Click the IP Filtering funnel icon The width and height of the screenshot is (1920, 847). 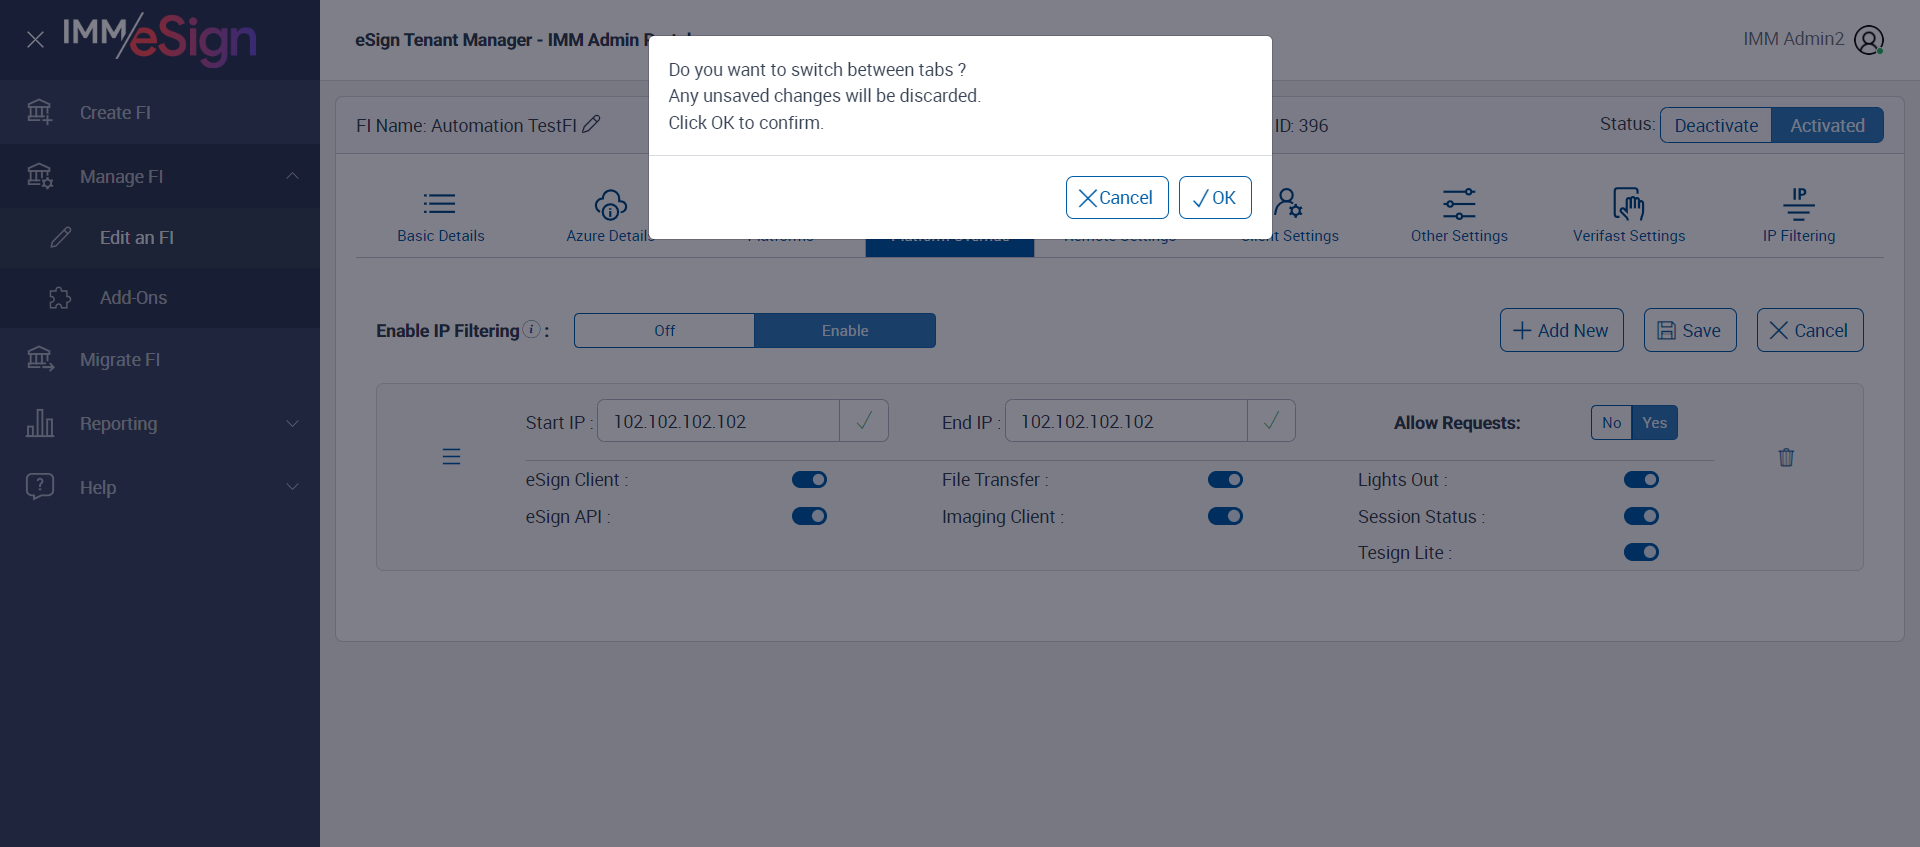(1799, 204)
